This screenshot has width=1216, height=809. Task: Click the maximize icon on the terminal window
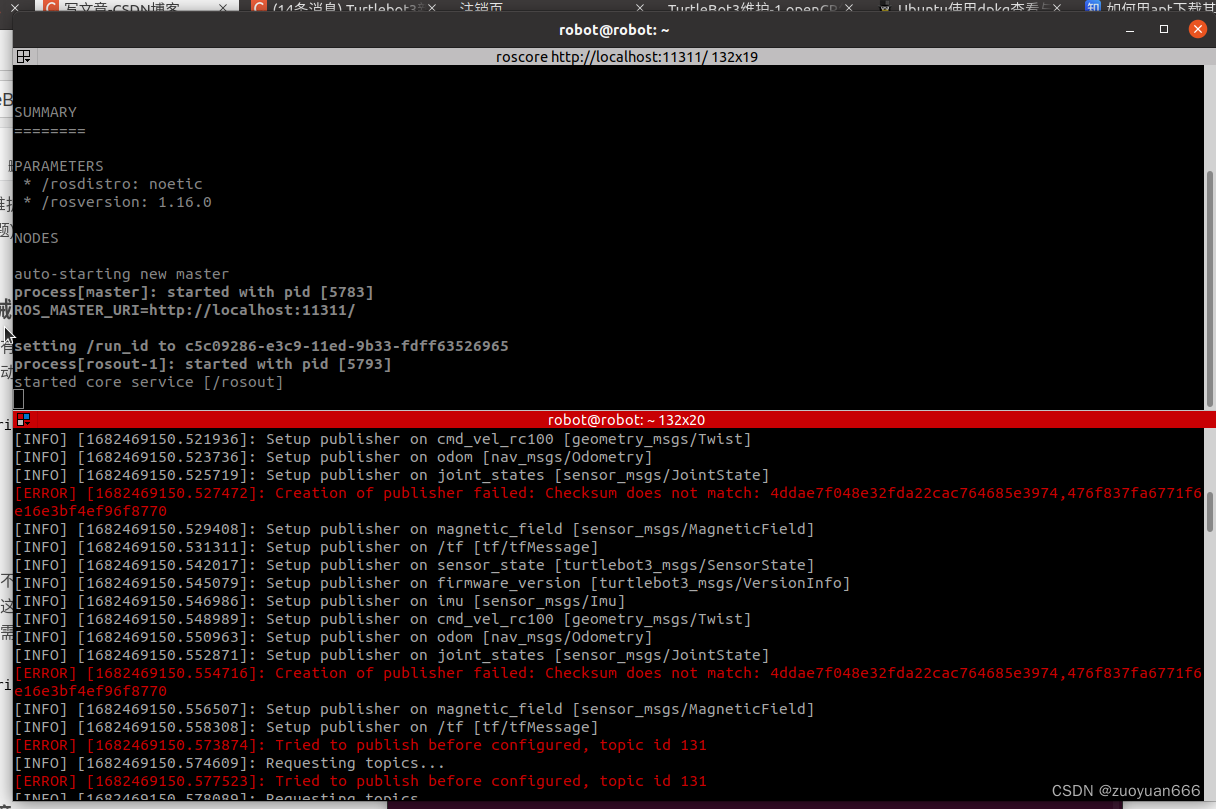point(1163,29)
